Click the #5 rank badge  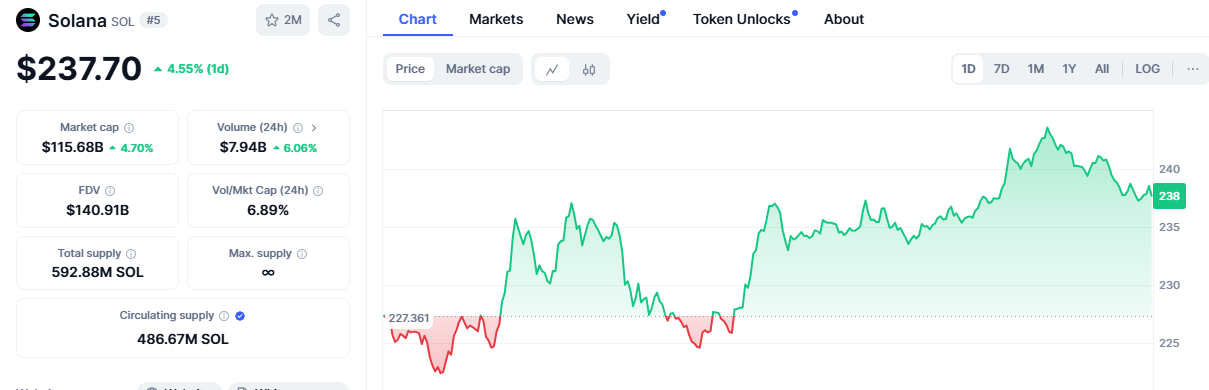click(x=153, y=20)
